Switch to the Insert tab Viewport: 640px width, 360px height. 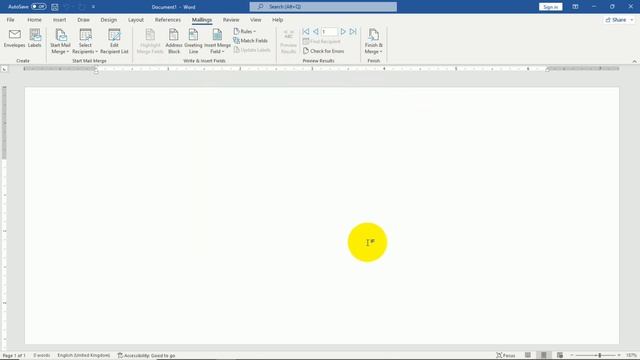point(59,20)
